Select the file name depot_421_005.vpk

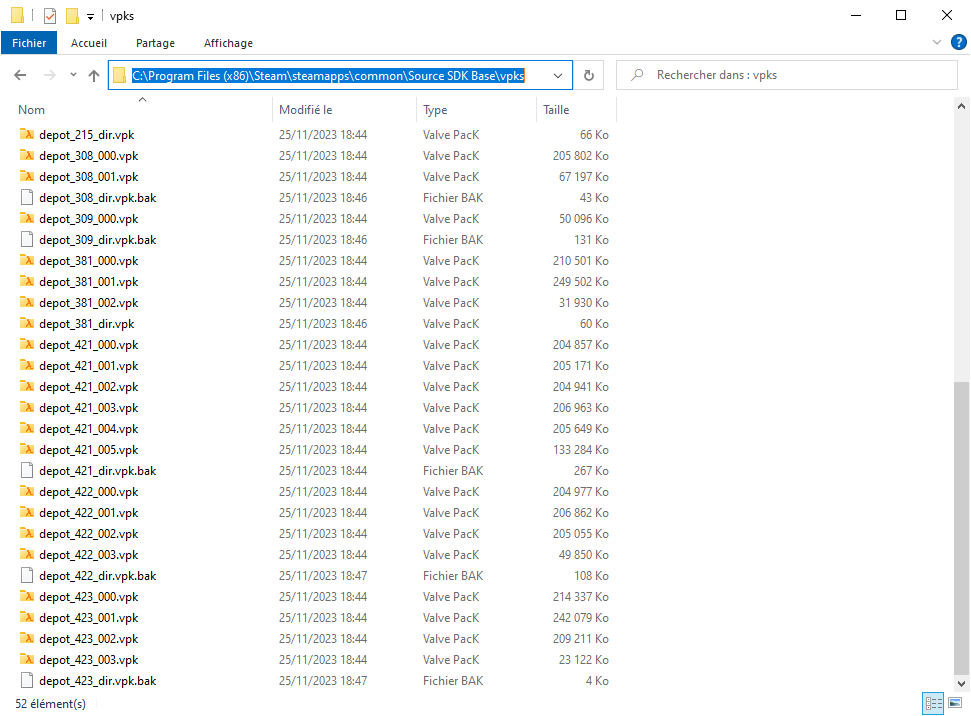[x=89, y=450]
